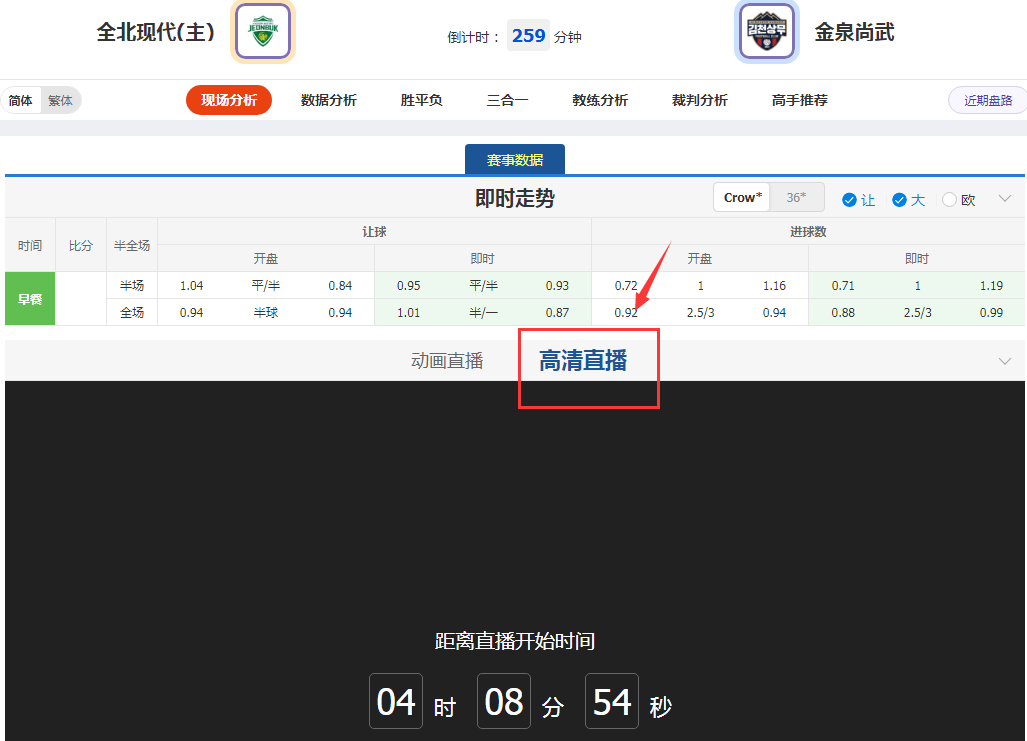Click the hours countdown box 04
This screenshot has height=741, width=1027.
pyautogui.click(x=396, y=701)
